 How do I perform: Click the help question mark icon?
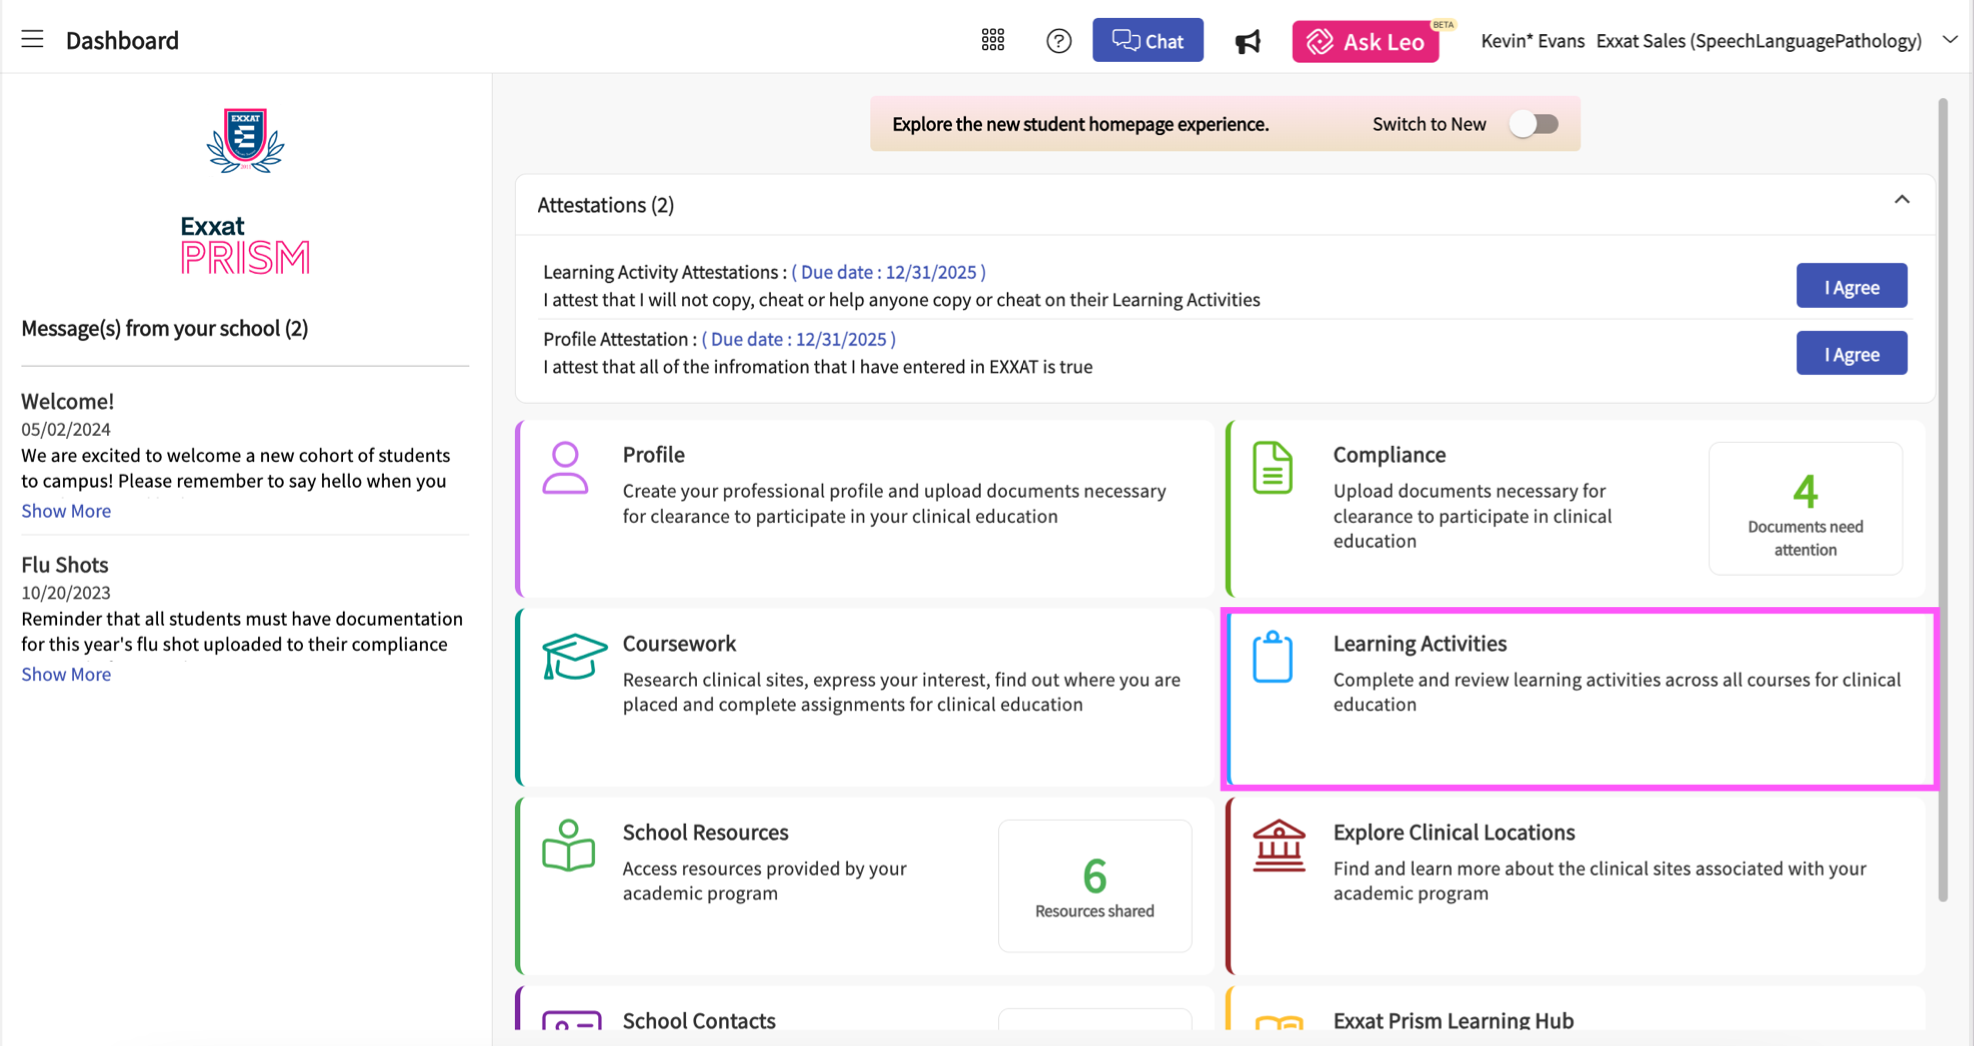click(x=1058, y=41)
